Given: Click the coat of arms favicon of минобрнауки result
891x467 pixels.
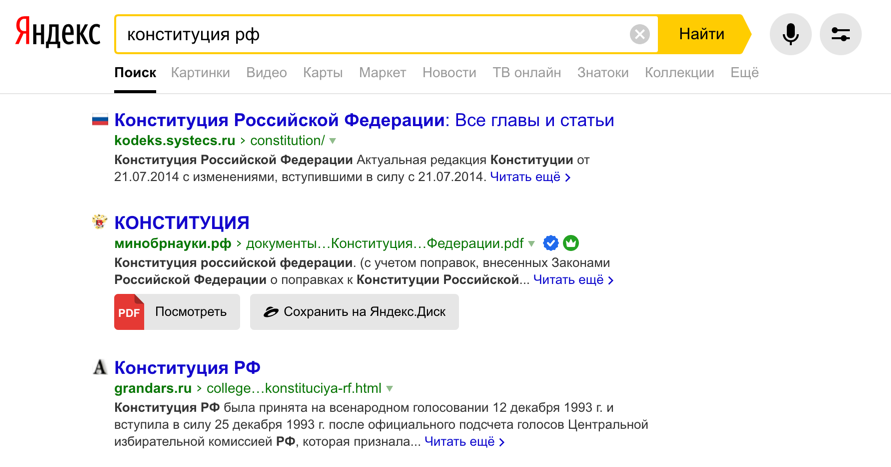Looking at the screenshot, I should (100, 222).
